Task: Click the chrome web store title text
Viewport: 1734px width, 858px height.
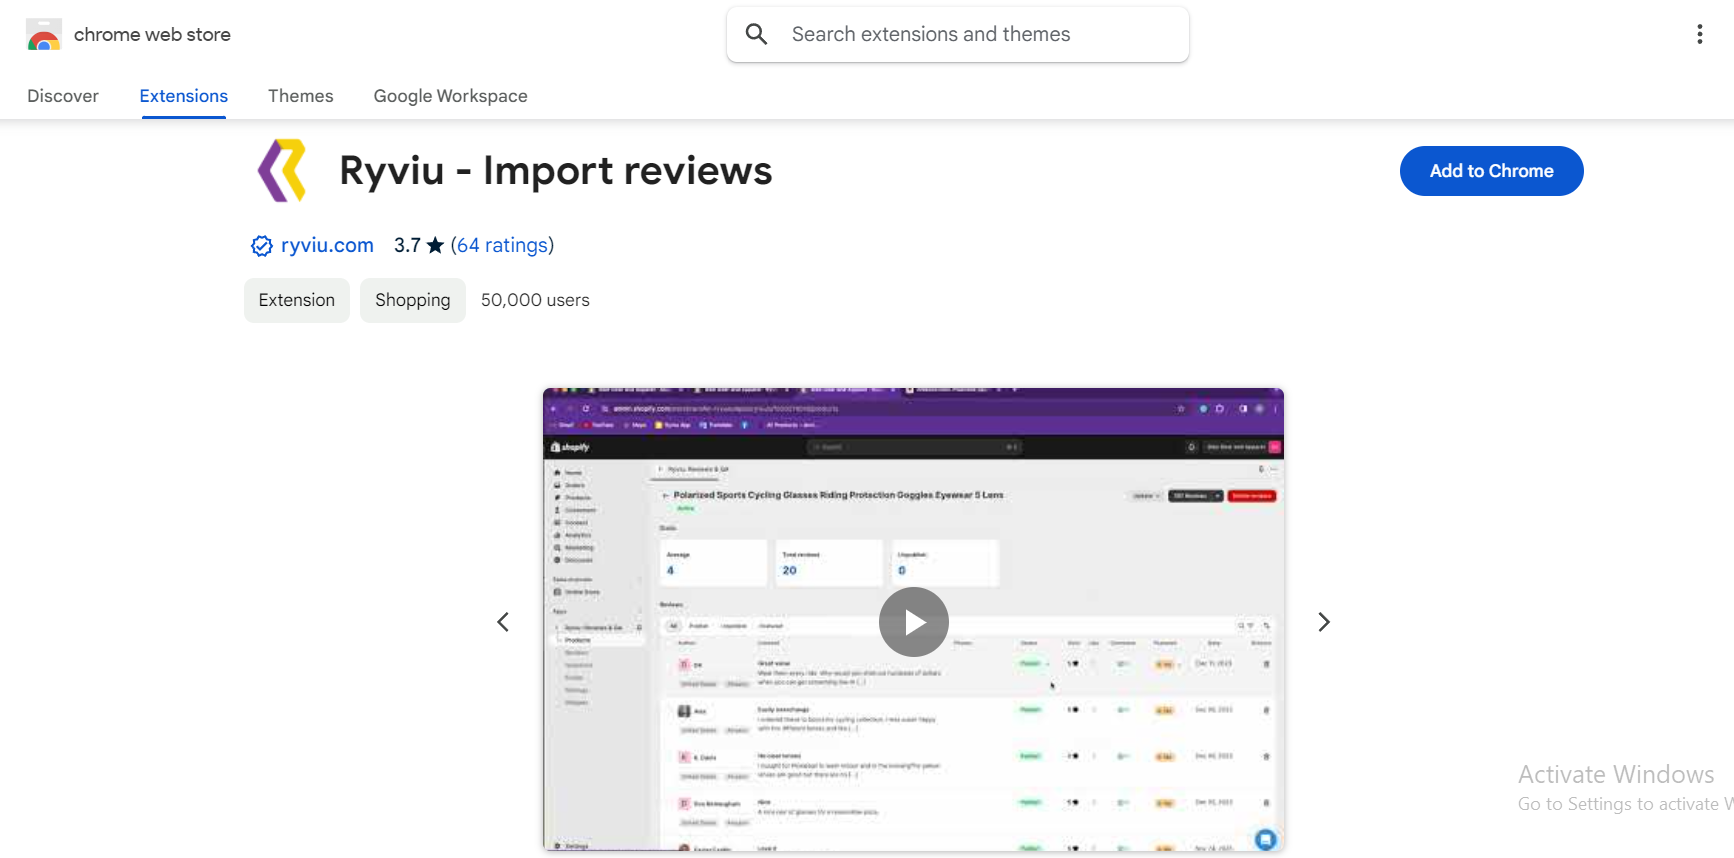Action: [152, 35]
